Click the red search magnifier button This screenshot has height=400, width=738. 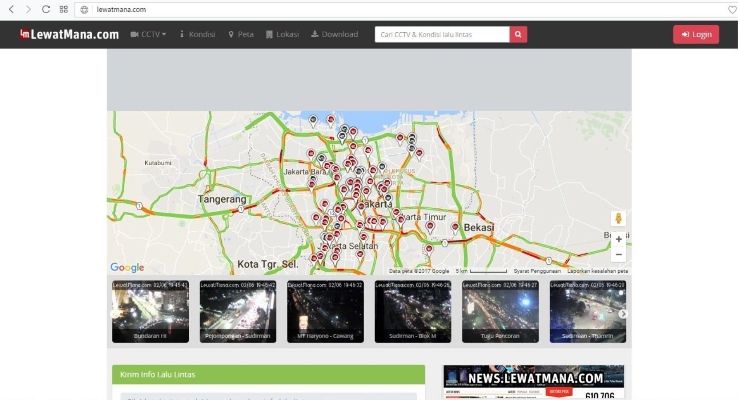click(x=518, y=34)
